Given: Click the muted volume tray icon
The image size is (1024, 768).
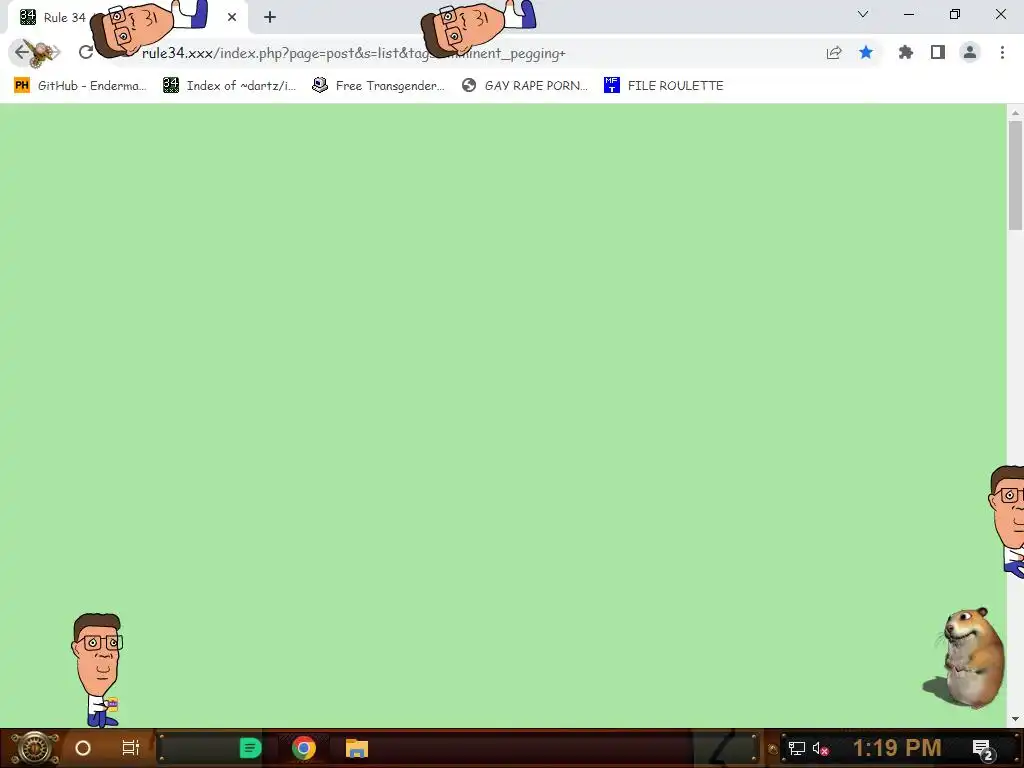Looking at the screenshot, I should click(820, 748).
